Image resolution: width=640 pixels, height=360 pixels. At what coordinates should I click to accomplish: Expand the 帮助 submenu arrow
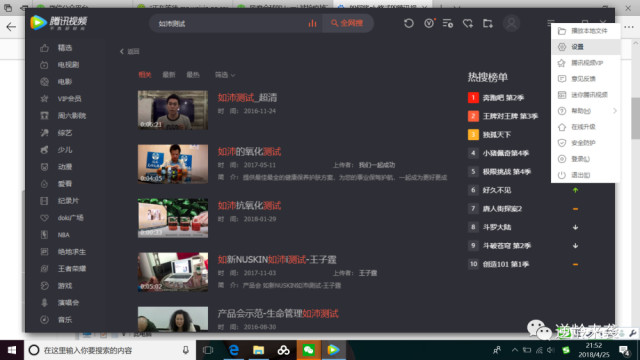(x=615, y=111)
